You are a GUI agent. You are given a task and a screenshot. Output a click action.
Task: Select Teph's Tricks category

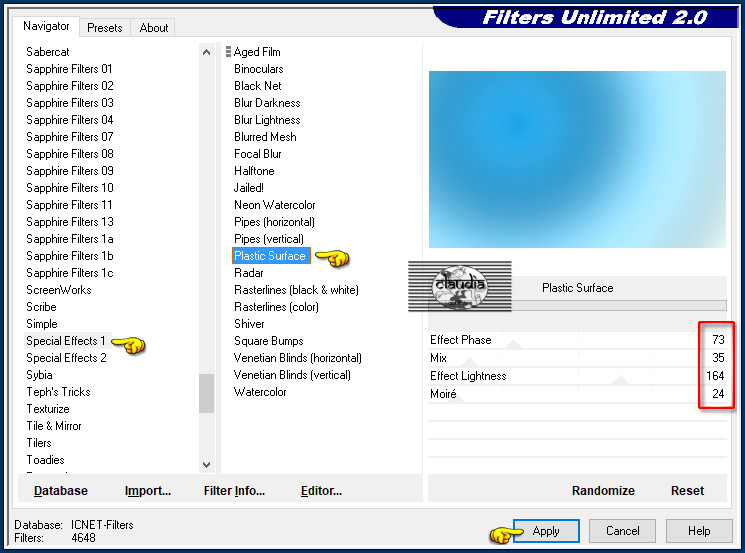[x=58, y=392]
